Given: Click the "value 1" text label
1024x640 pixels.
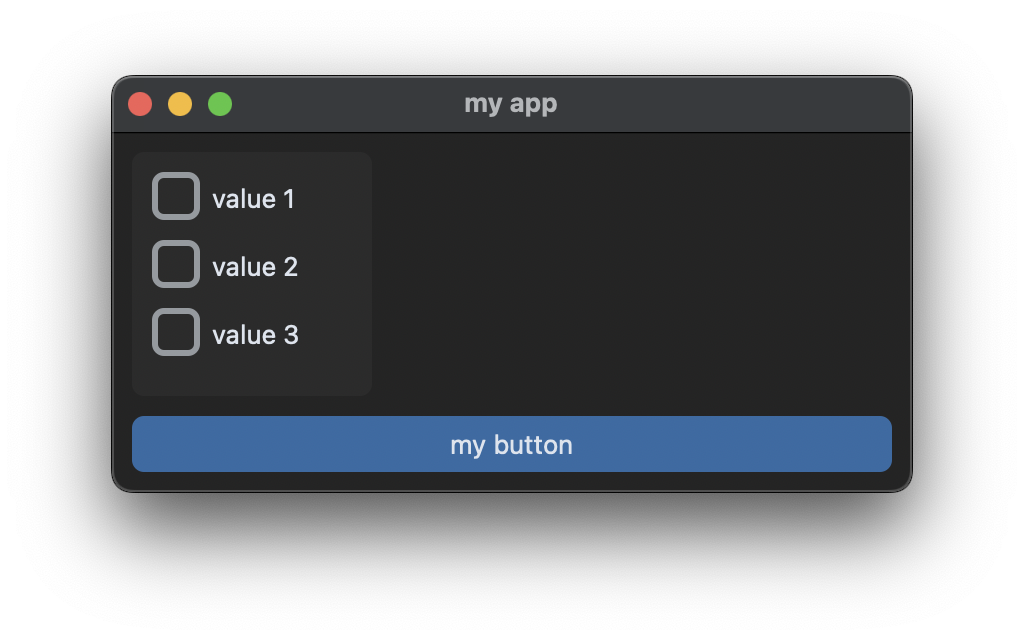Looking at the screenshot, I should coord(252,198).
